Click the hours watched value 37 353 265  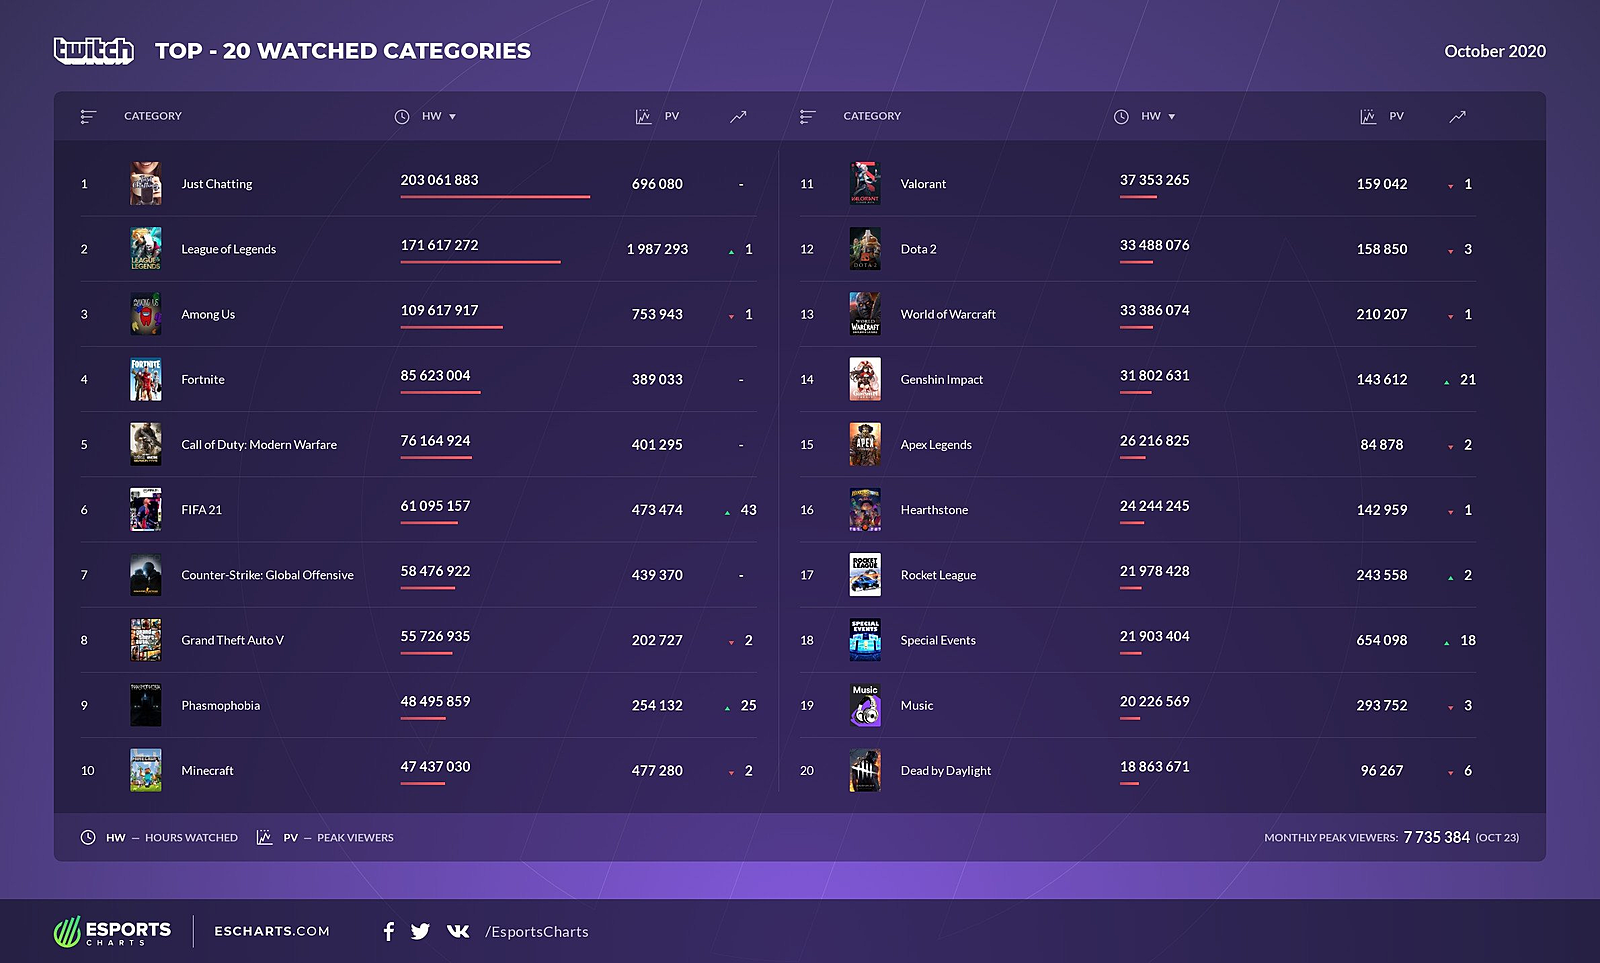point(1155,180)
